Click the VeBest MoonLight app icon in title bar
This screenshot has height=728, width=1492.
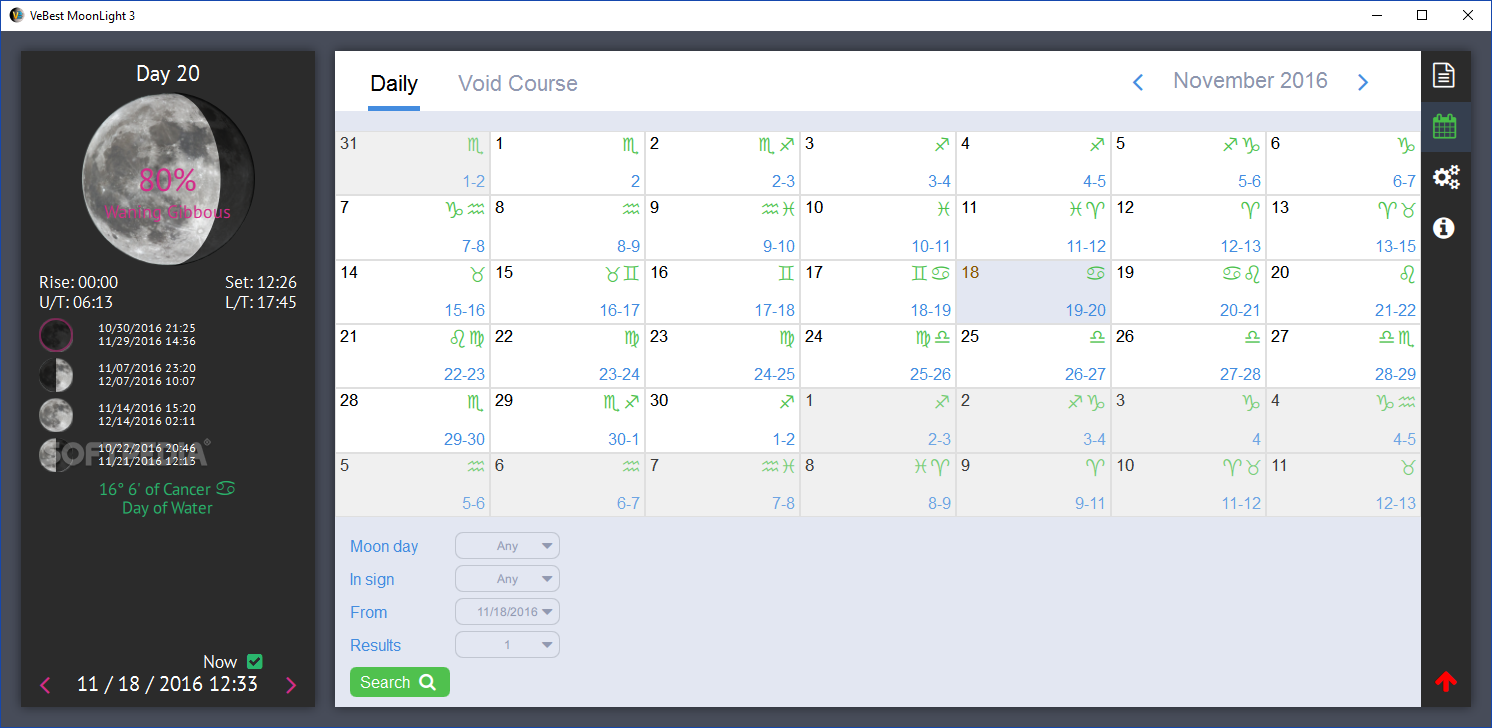16,15
